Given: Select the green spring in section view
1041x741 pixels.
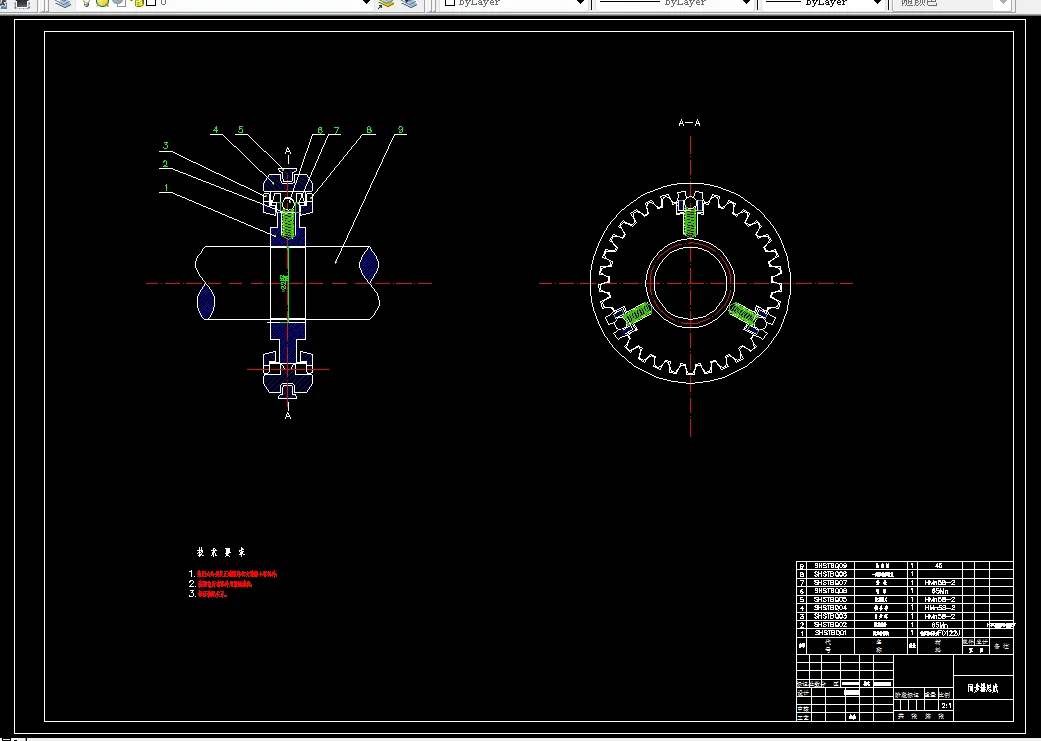Looking at the screenshot, I should point(288,221).
